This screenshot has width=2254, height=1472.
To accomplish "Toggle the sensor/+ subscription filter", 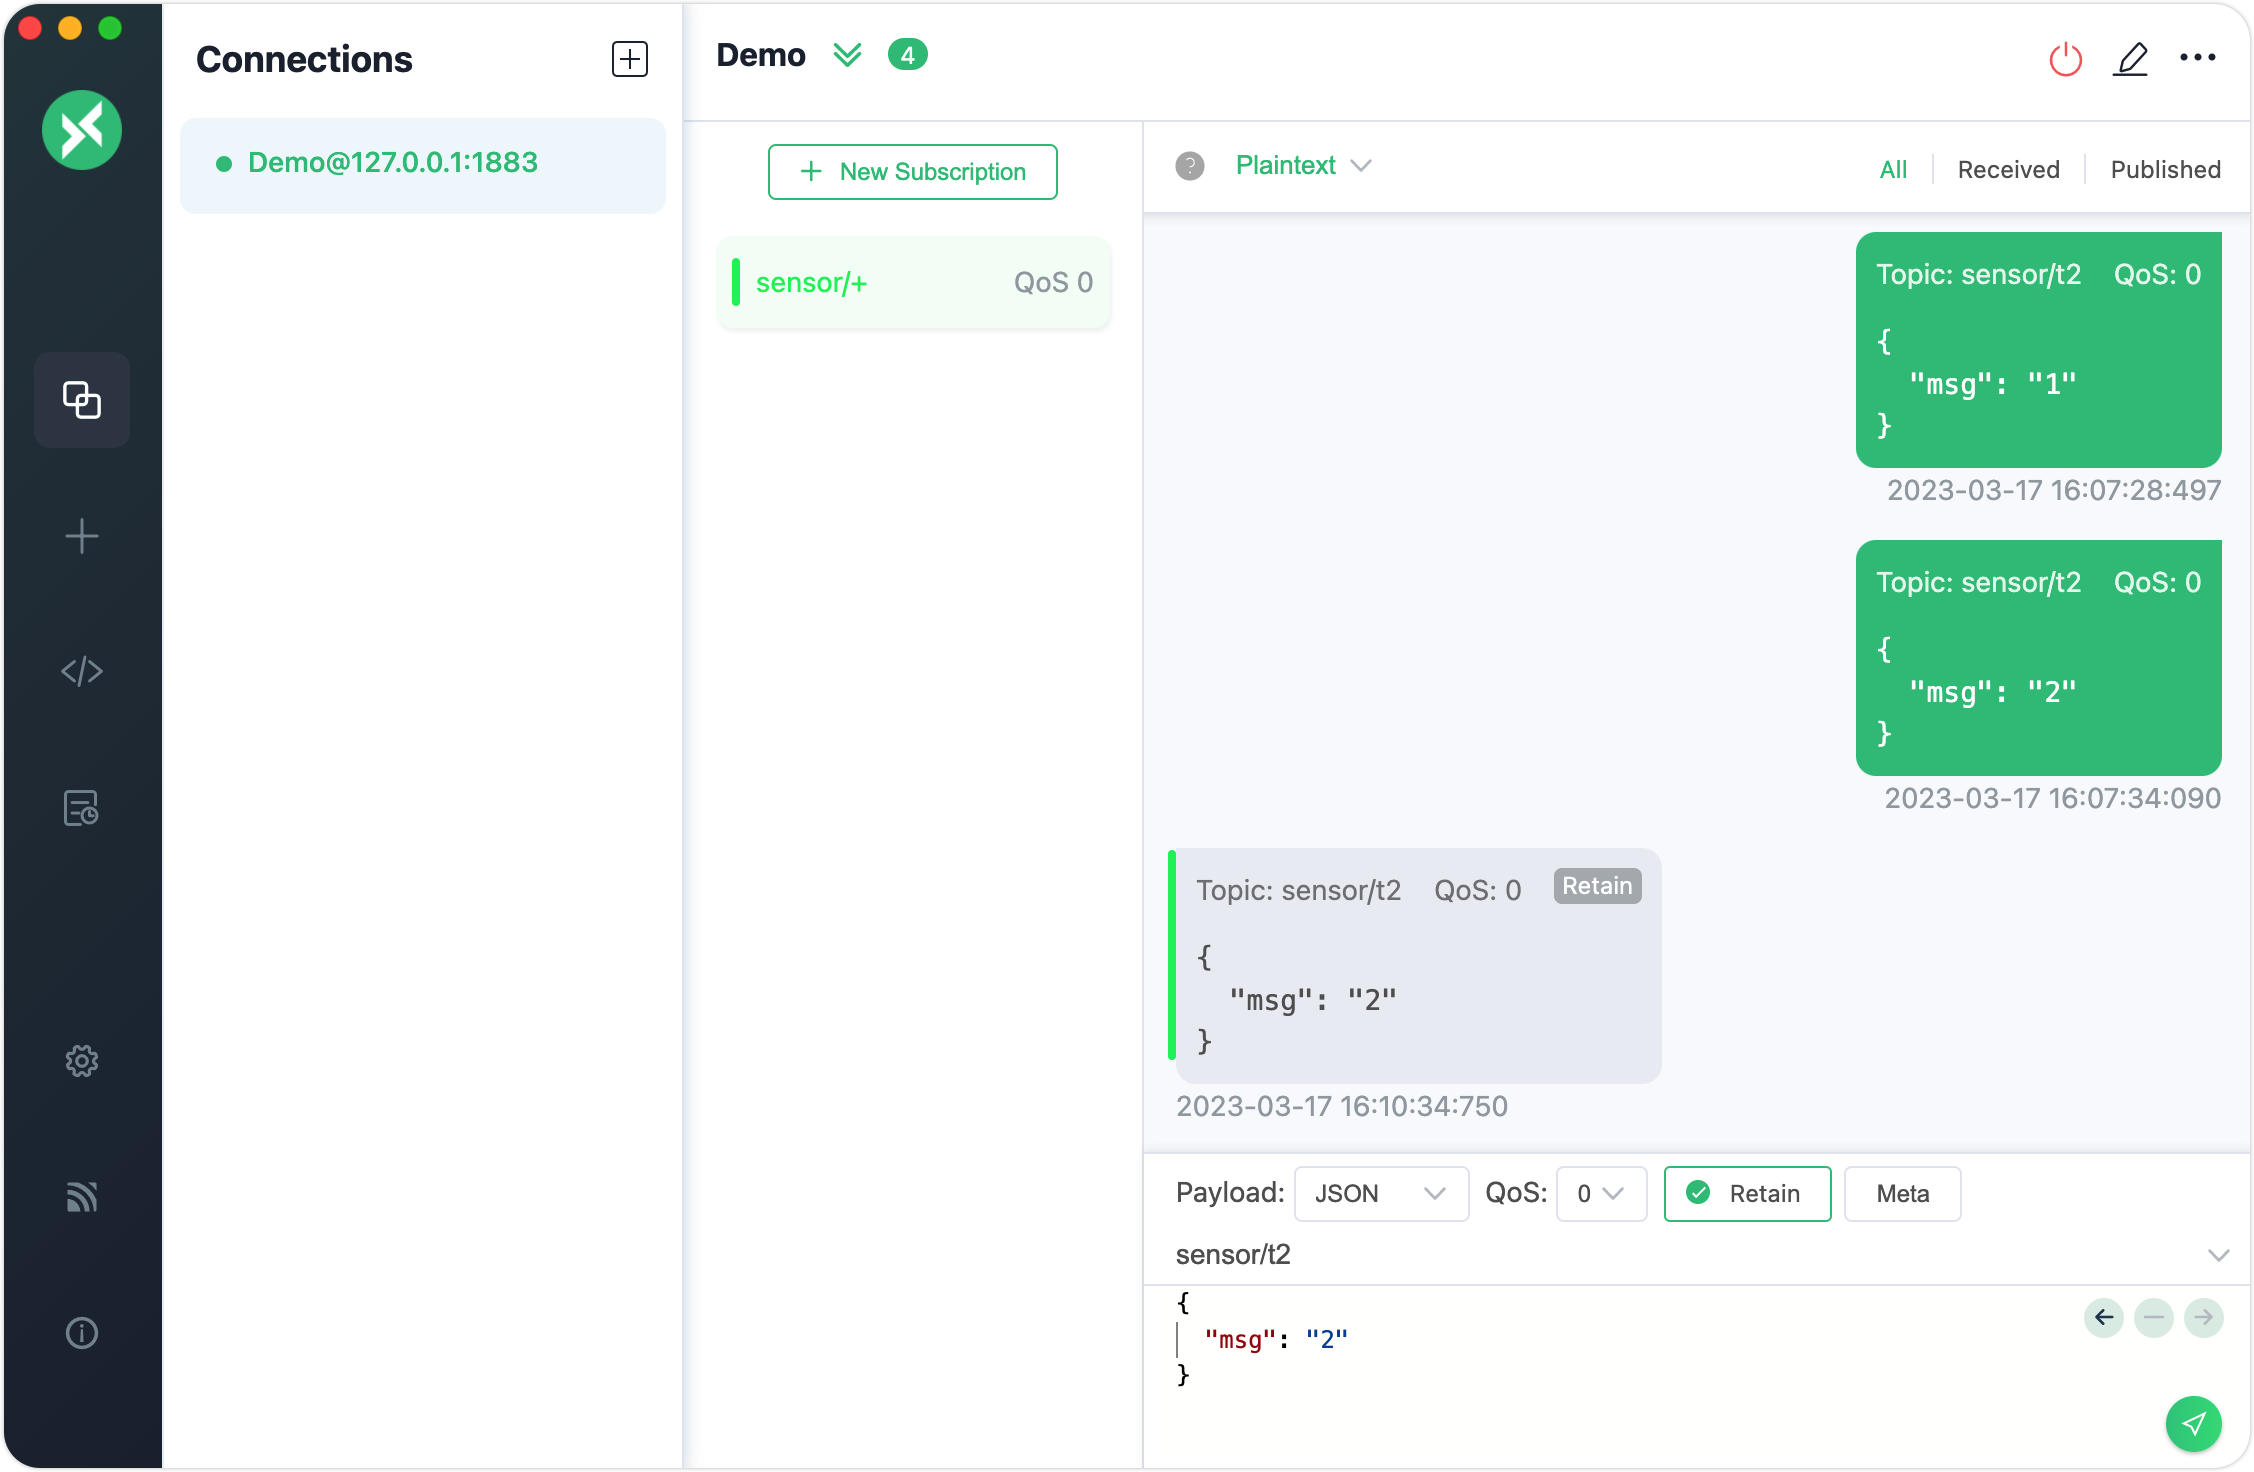I will coord(913,283).
